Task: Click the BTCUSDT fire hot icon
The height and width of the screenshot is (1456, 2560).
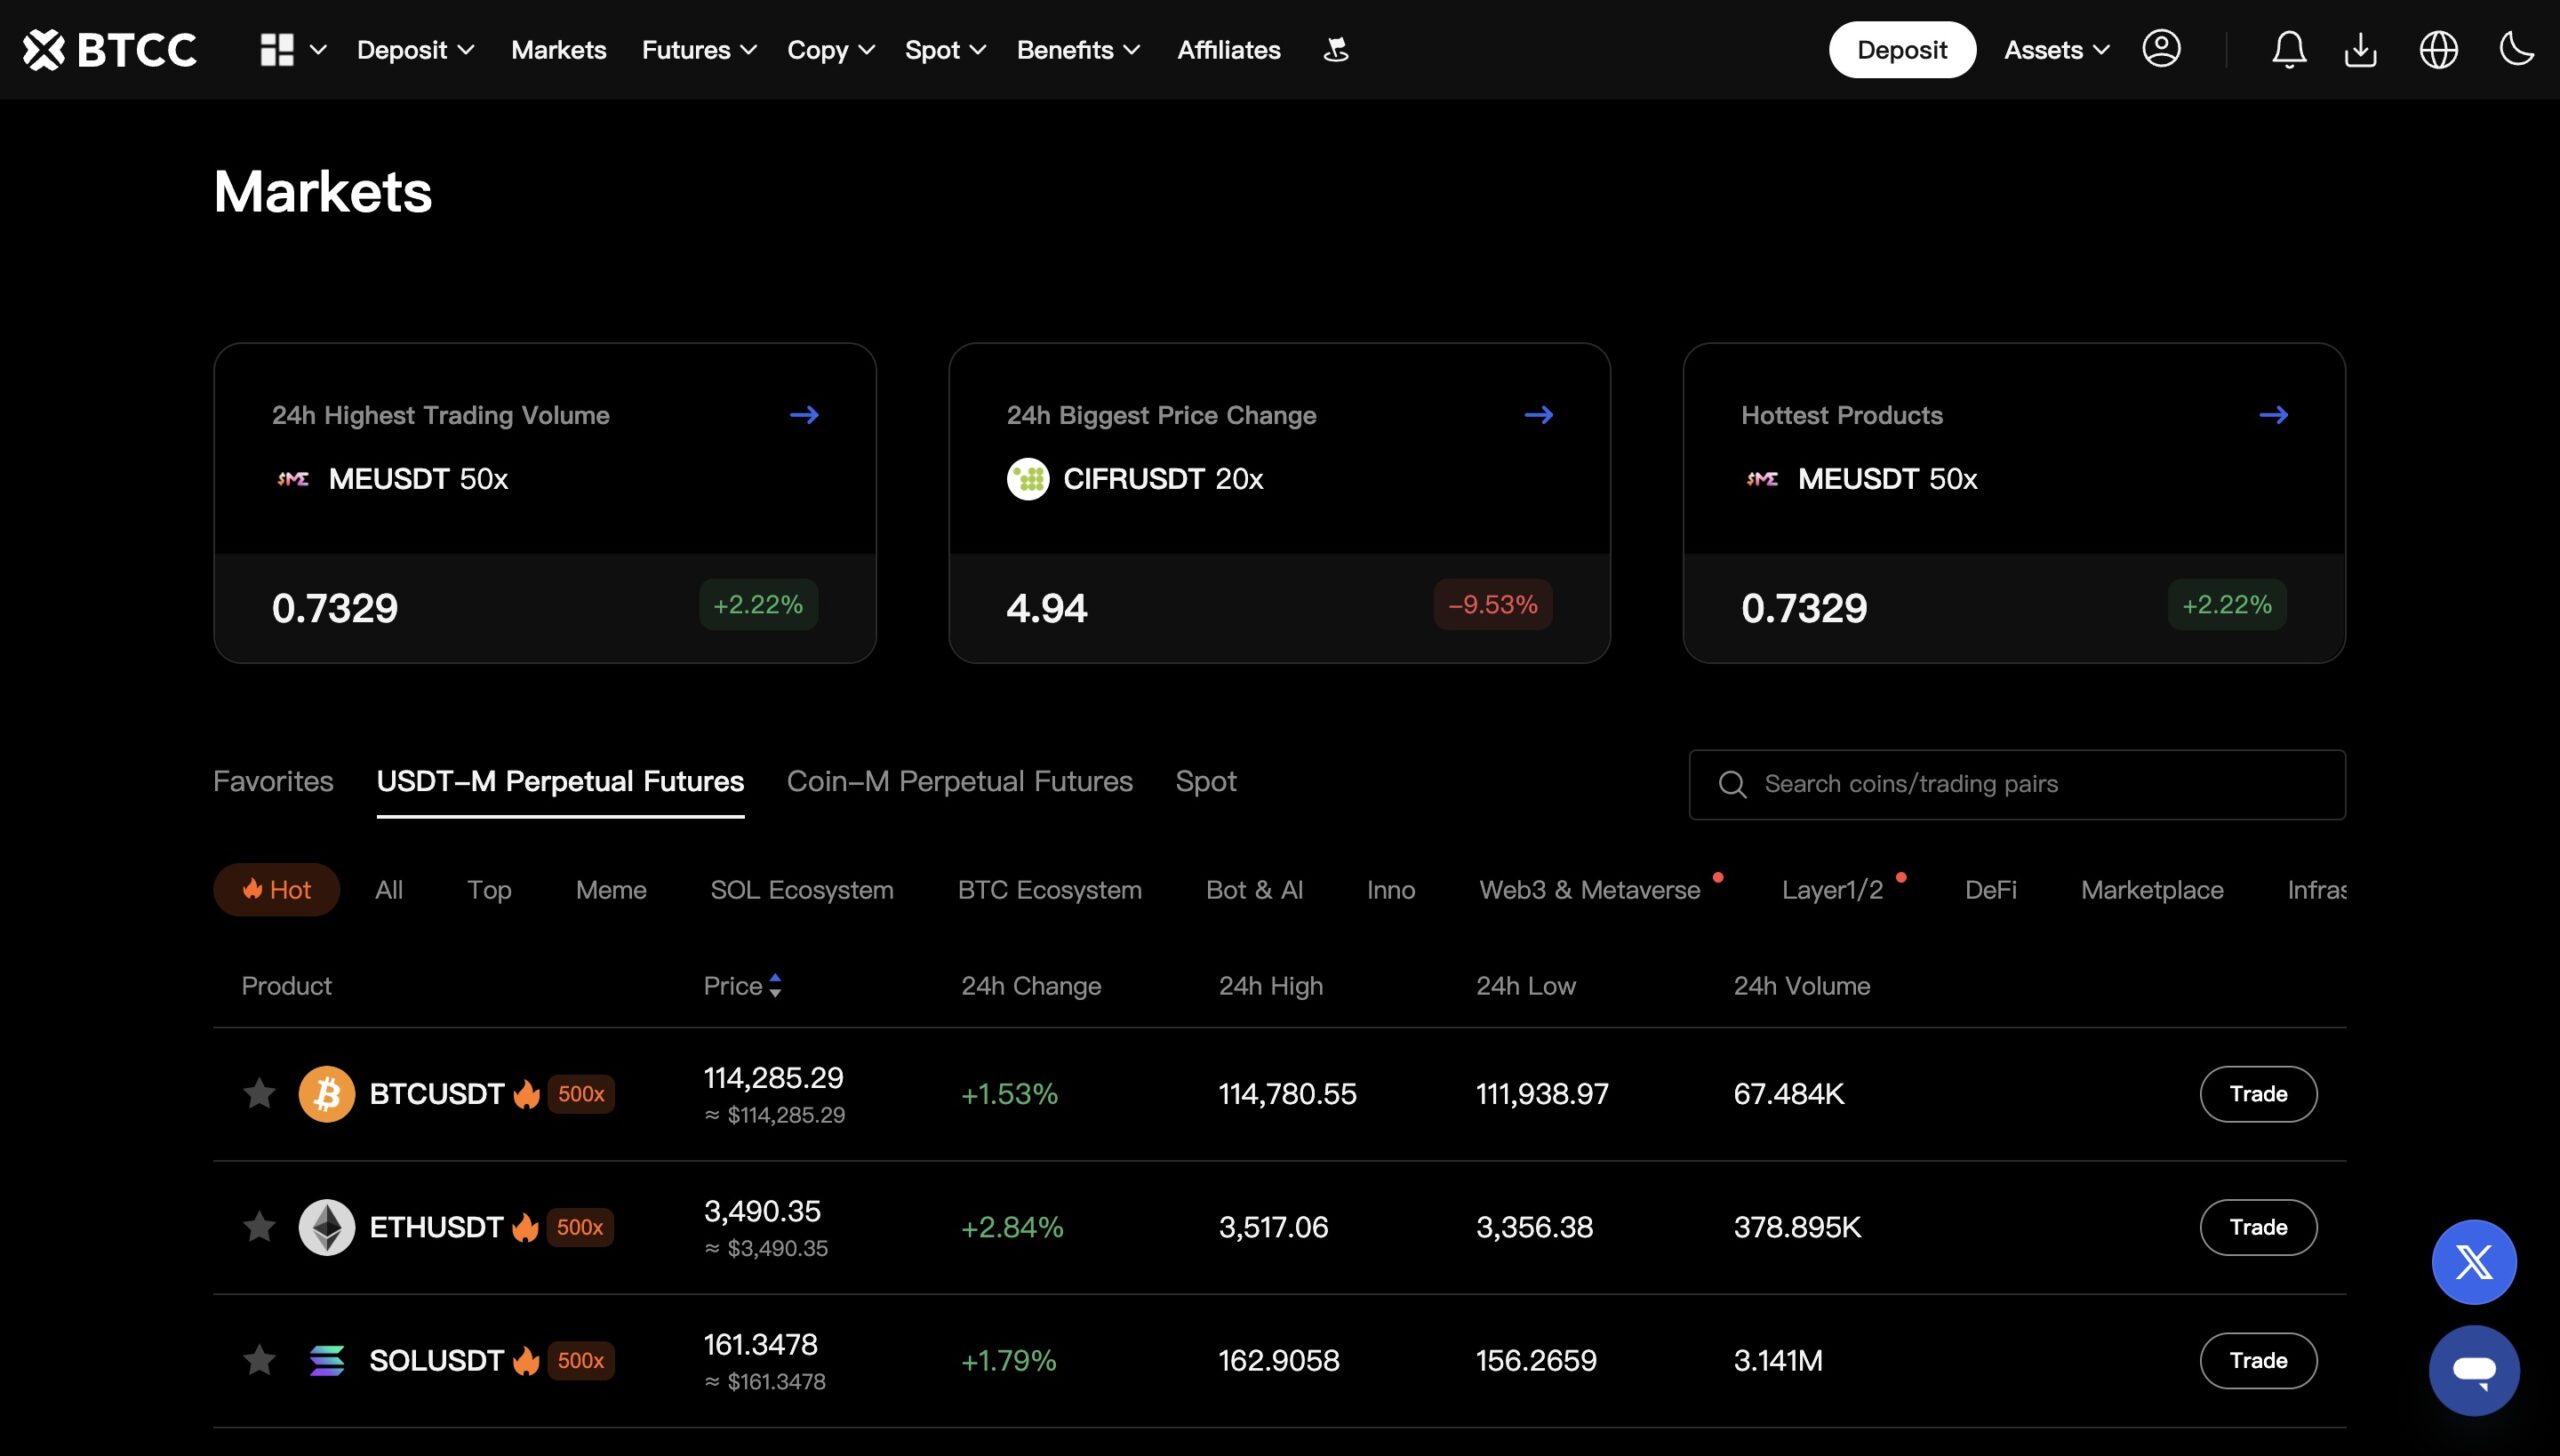Action: click(526, 1094)
